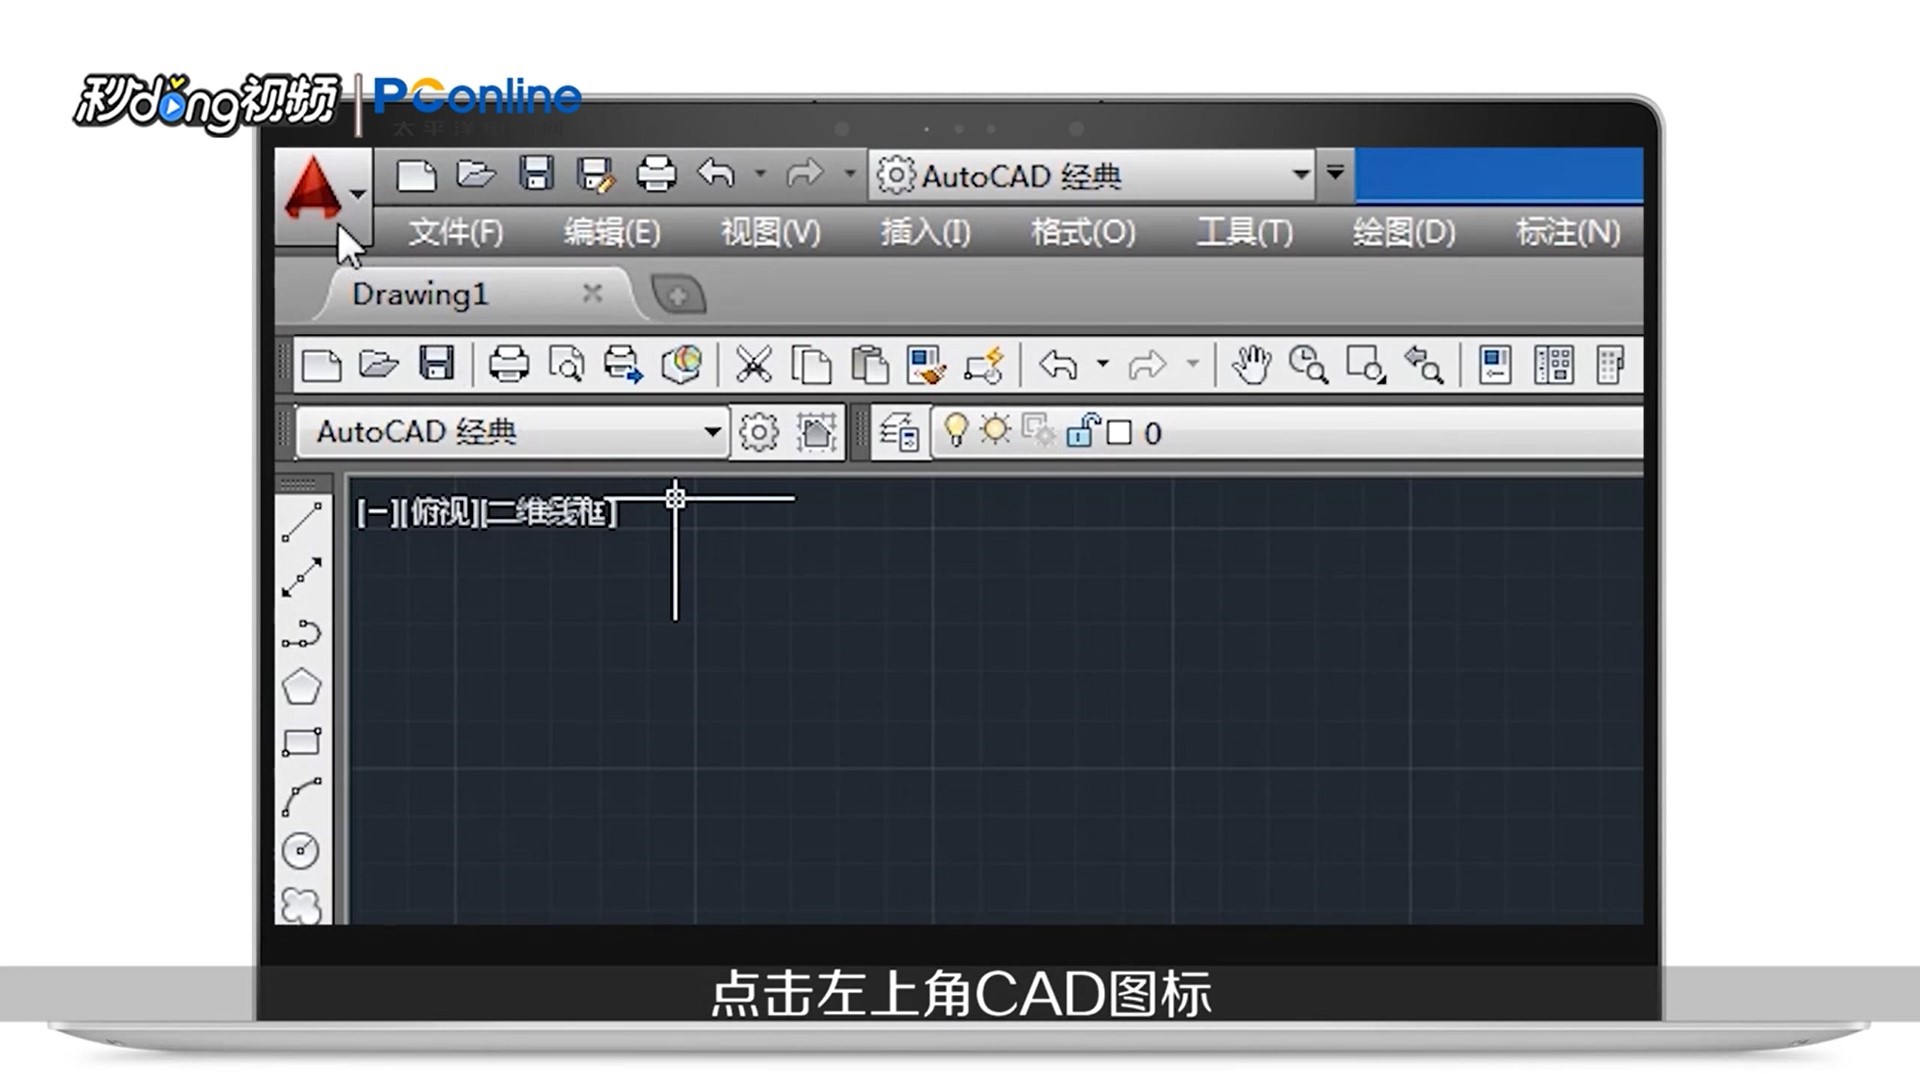Select the Polygon tool
This screenshot has width=1920, height=1080.
(x=301, y=688)
